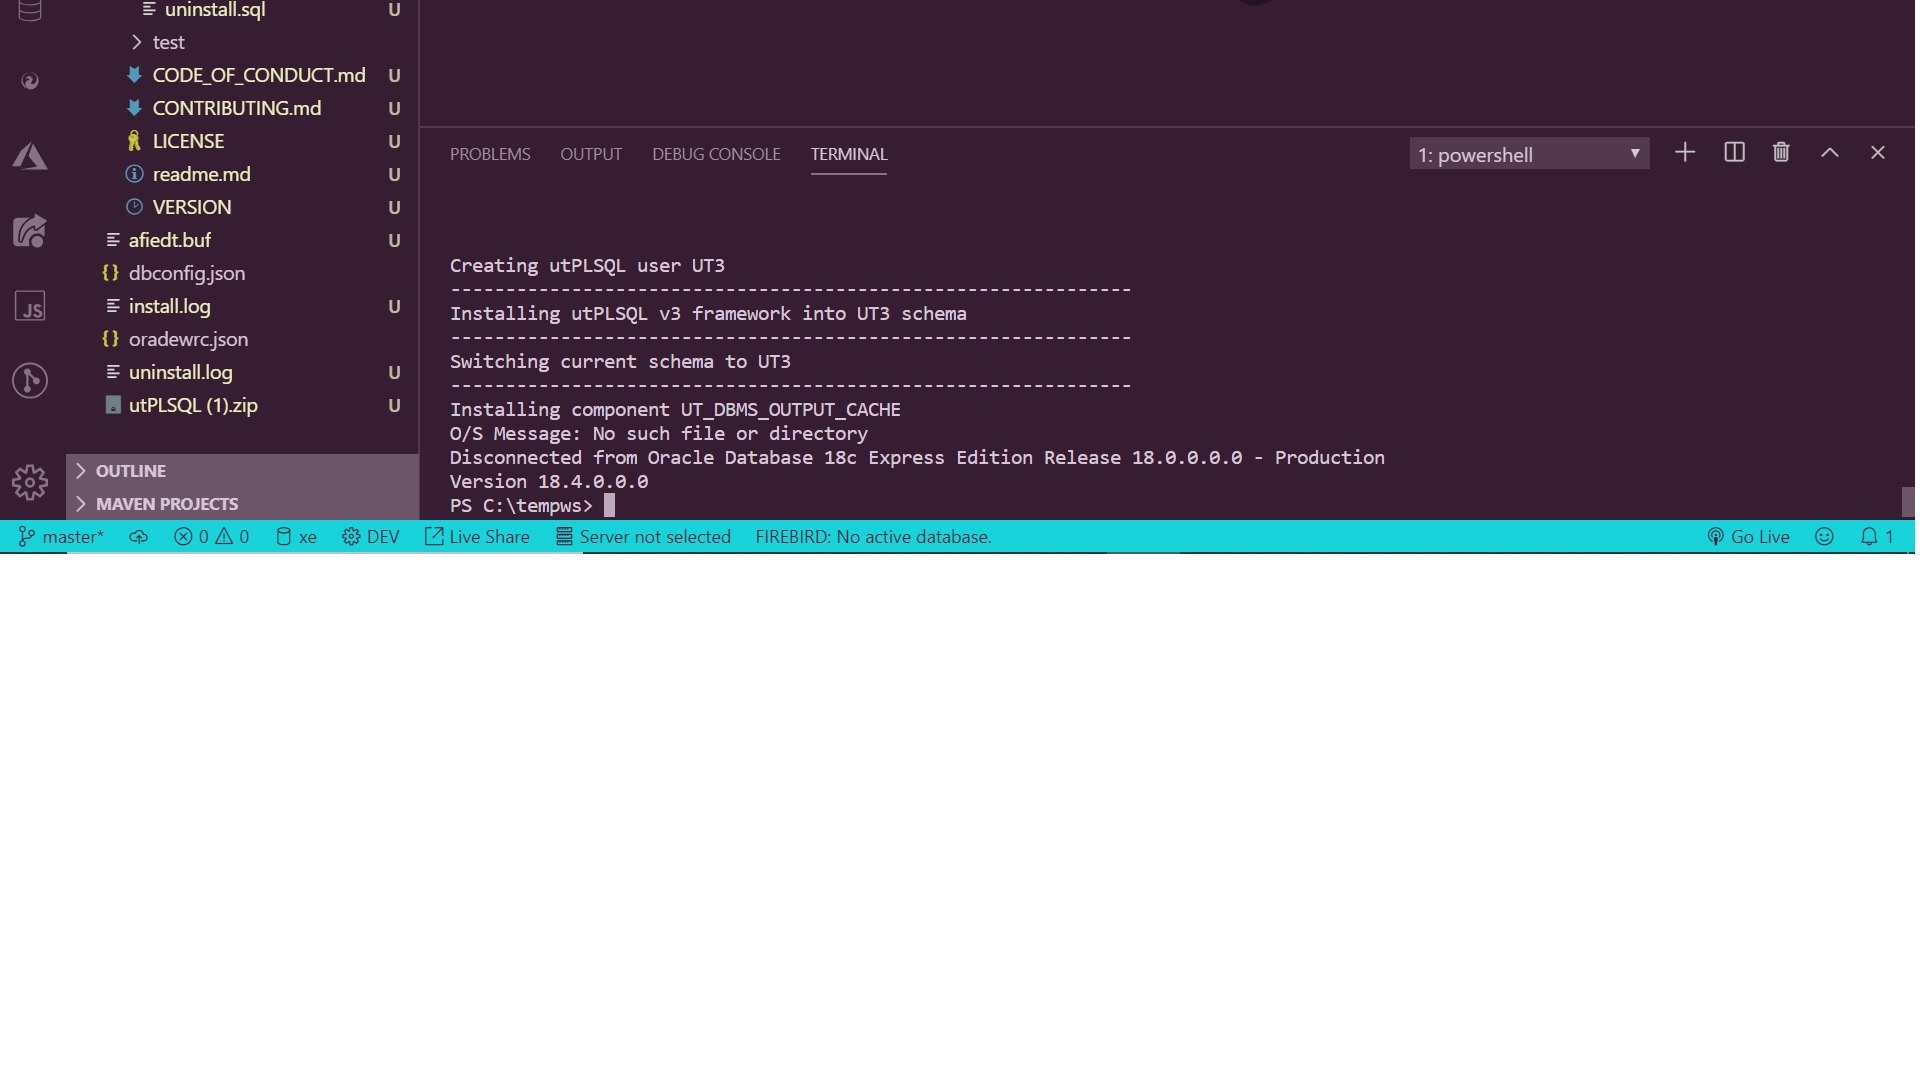Click Go Live in status bar
Viewport: 1920px width, 1080px height.
[x=1748, y=537]
